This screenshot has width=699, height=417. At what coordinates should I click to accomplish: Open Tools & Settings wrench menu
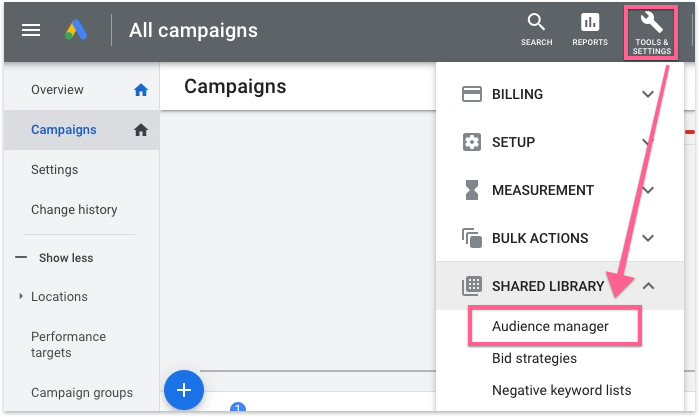click(652, 31)
